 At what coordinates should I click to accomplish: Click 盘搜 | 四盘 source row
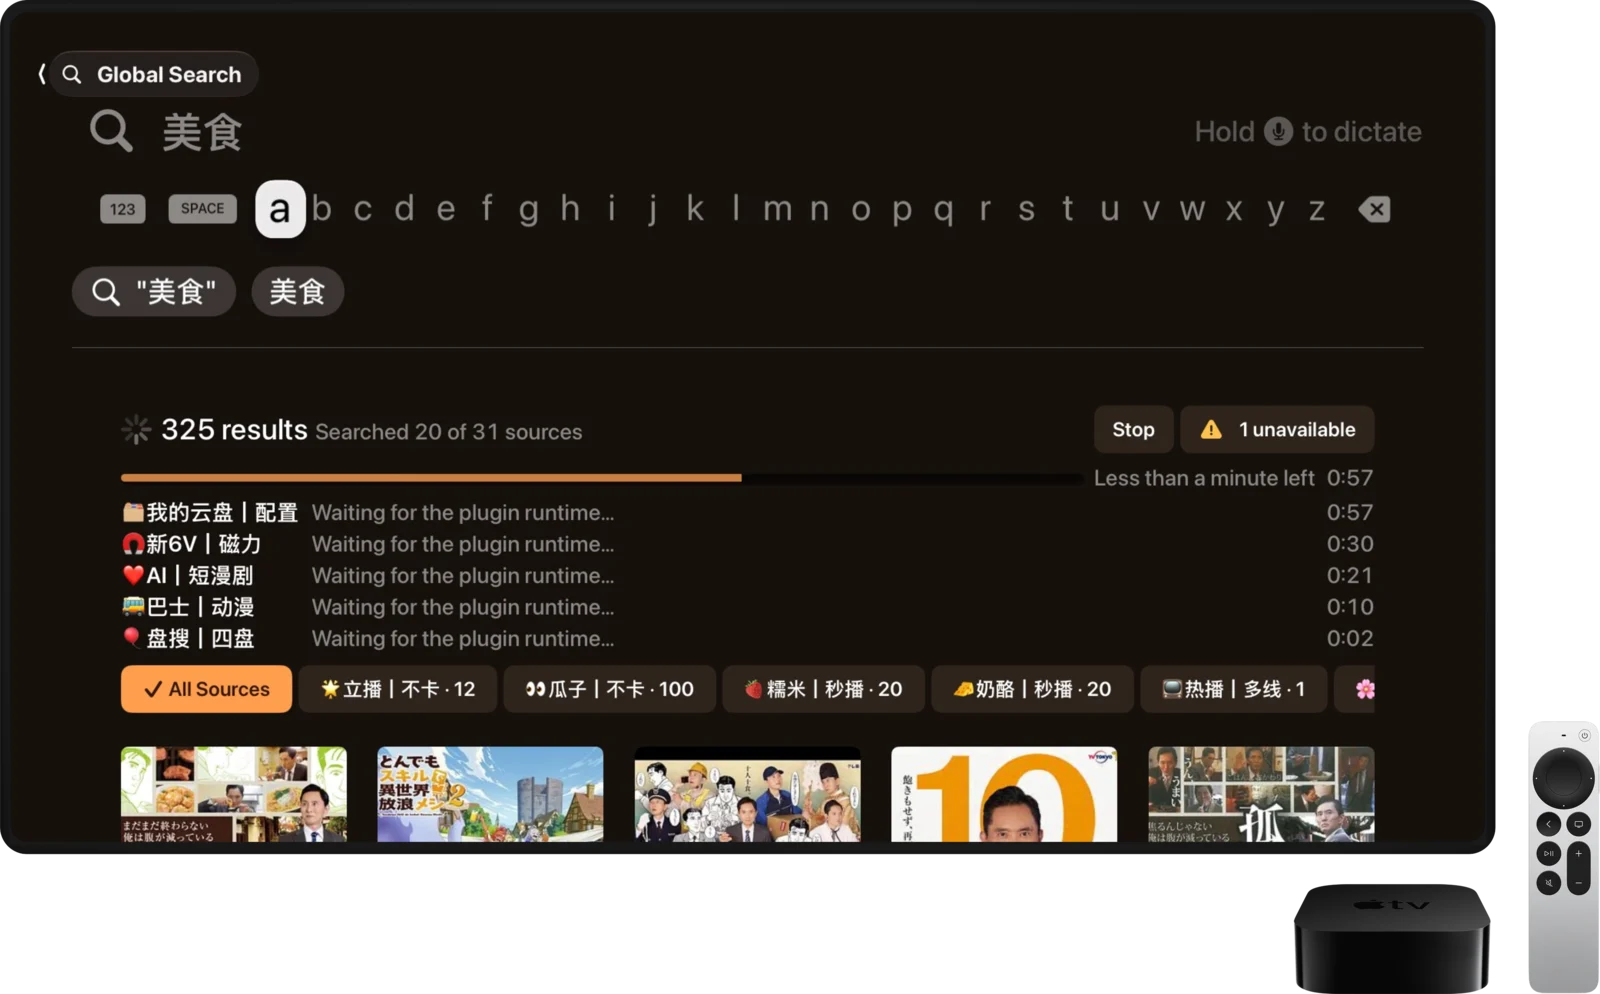[x=747, y=638]
